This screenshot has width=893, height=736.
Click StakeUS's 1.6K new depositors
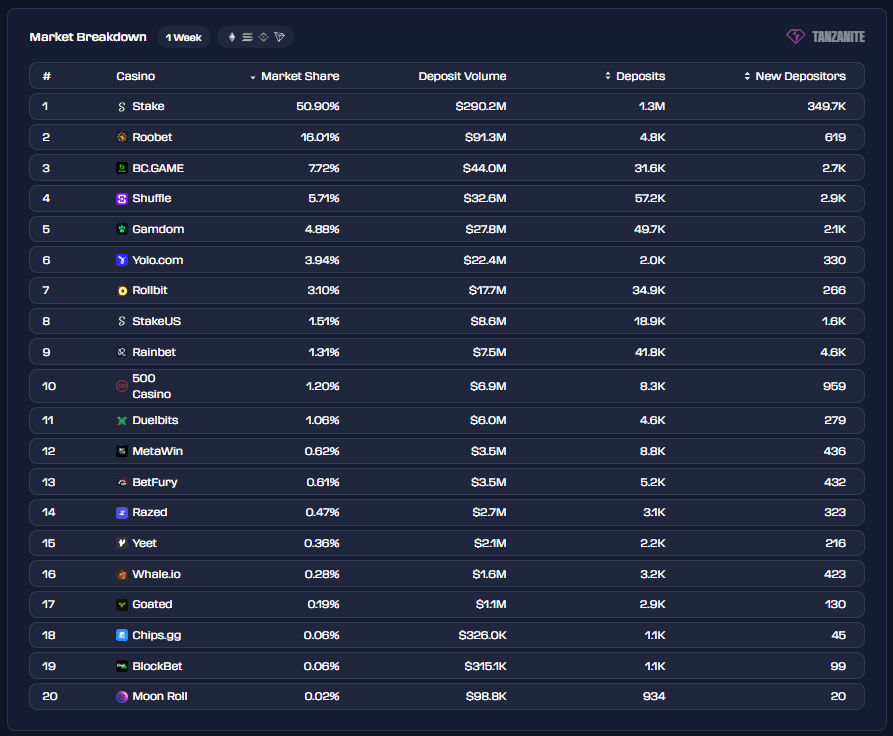[x=834, y=321]
